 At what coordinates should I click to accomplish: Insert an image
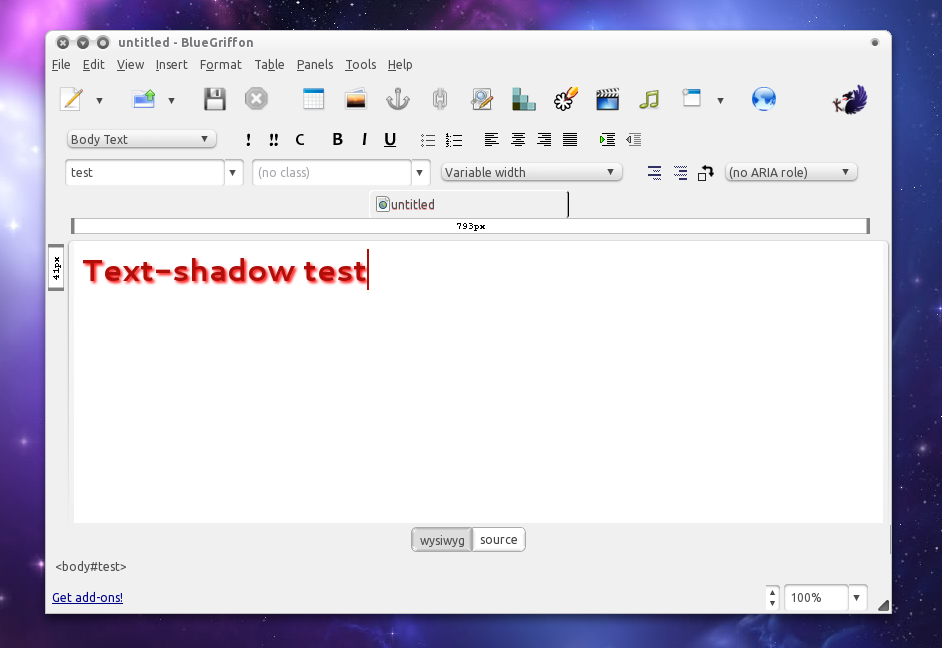pyautogui.click(x=355, y=98)
